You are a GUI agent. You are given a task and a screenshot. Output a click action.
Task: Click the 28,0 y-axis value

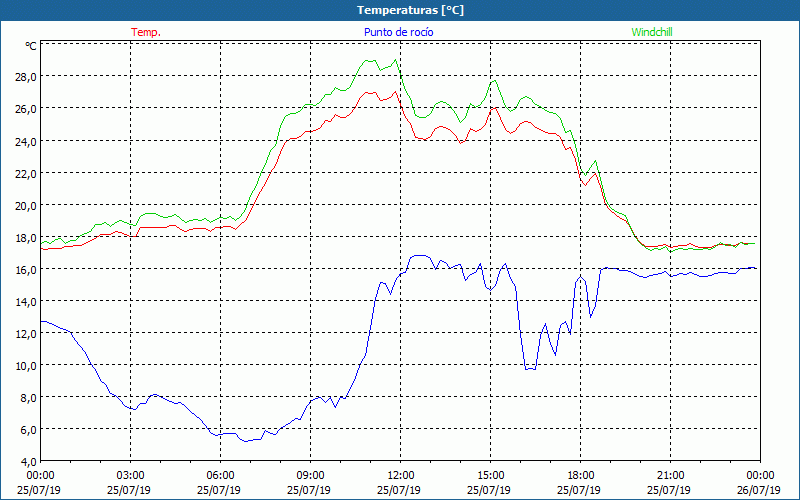pyautogui.click(x=27, y=77)
